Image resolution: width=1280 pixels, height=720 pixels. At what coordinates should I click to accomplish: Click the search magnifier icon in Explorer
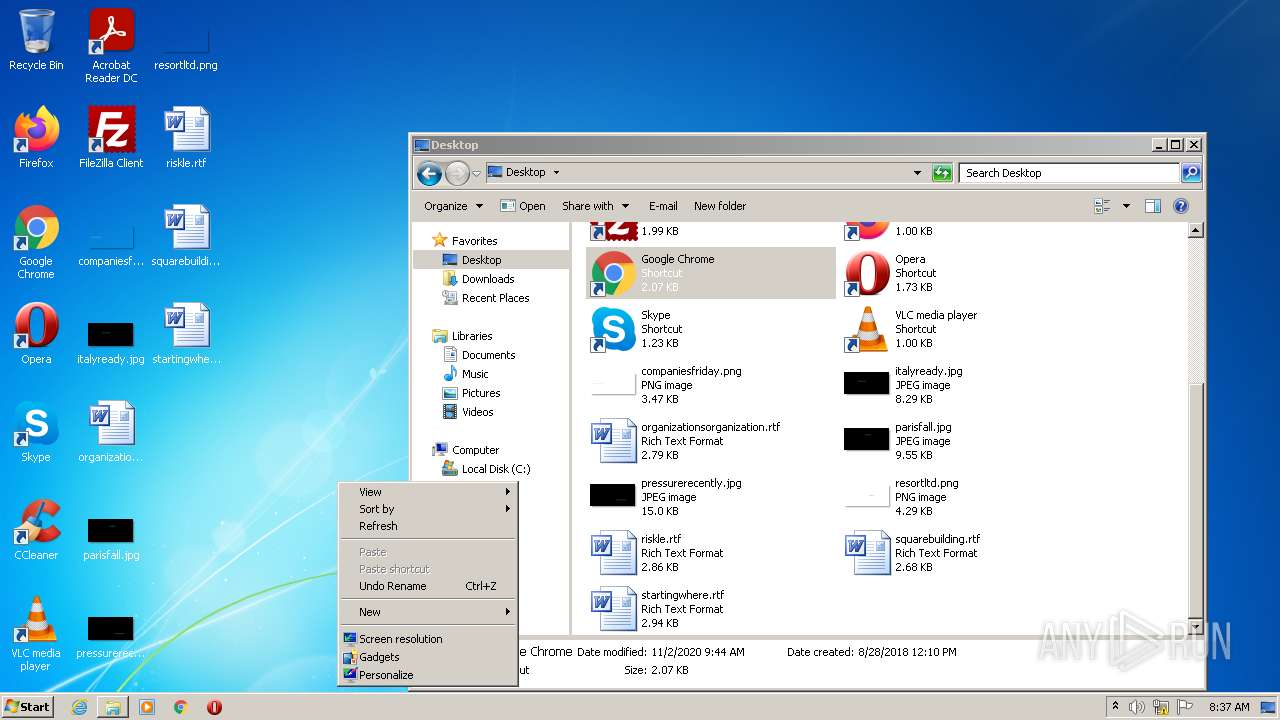[x=1190, y=173]
